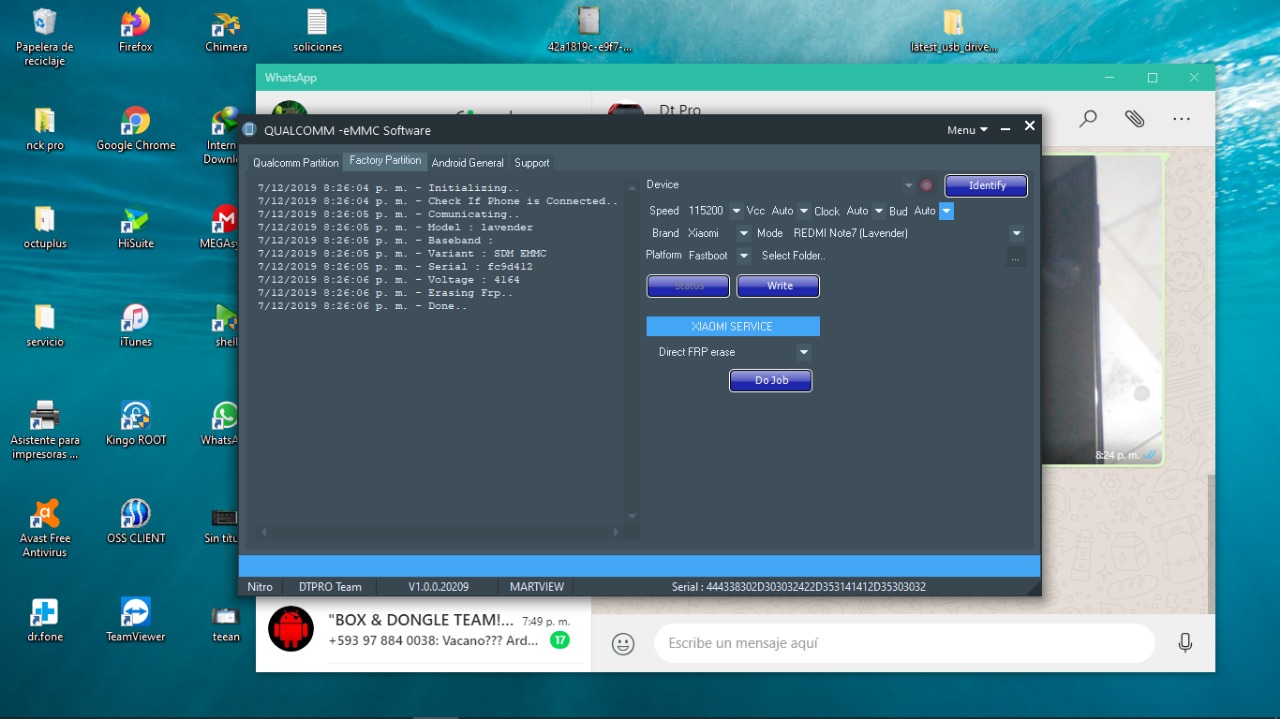
Task: Open the BOX & DONGLE TEAM chat
Action: click(424, 630)
